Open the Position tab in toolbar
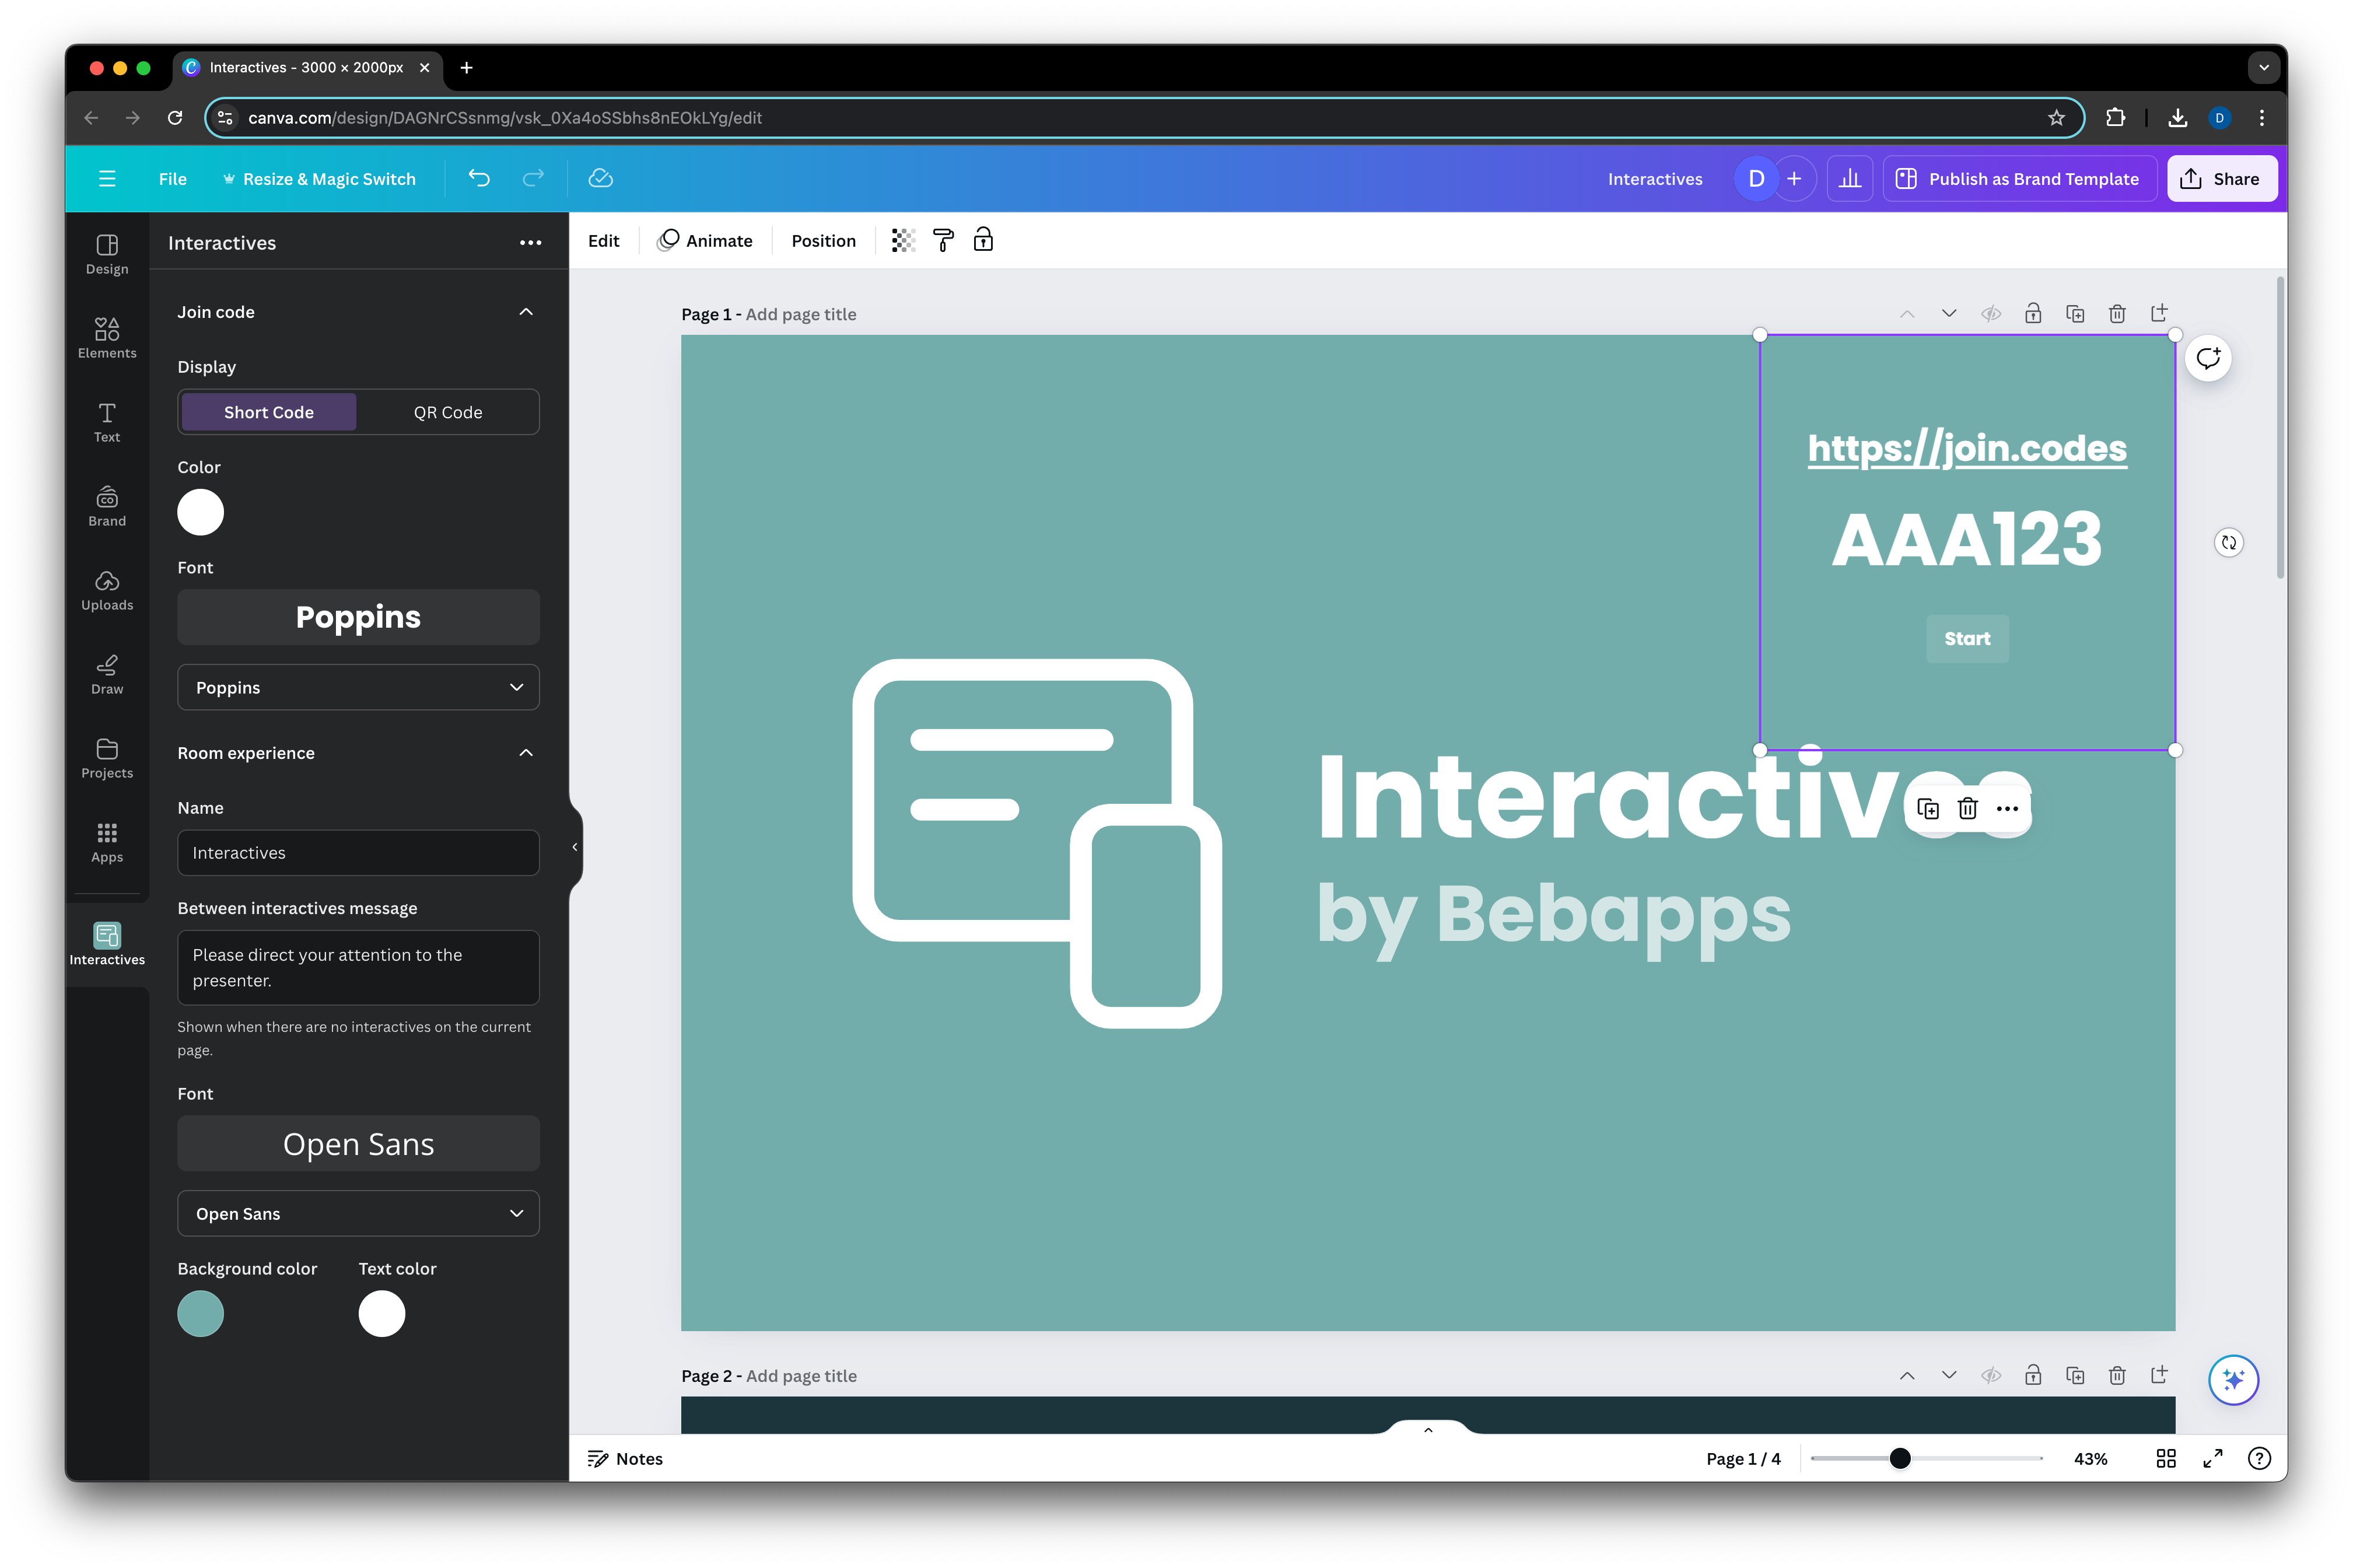This screenshot has width=2353, height=1568. [823, 241]
